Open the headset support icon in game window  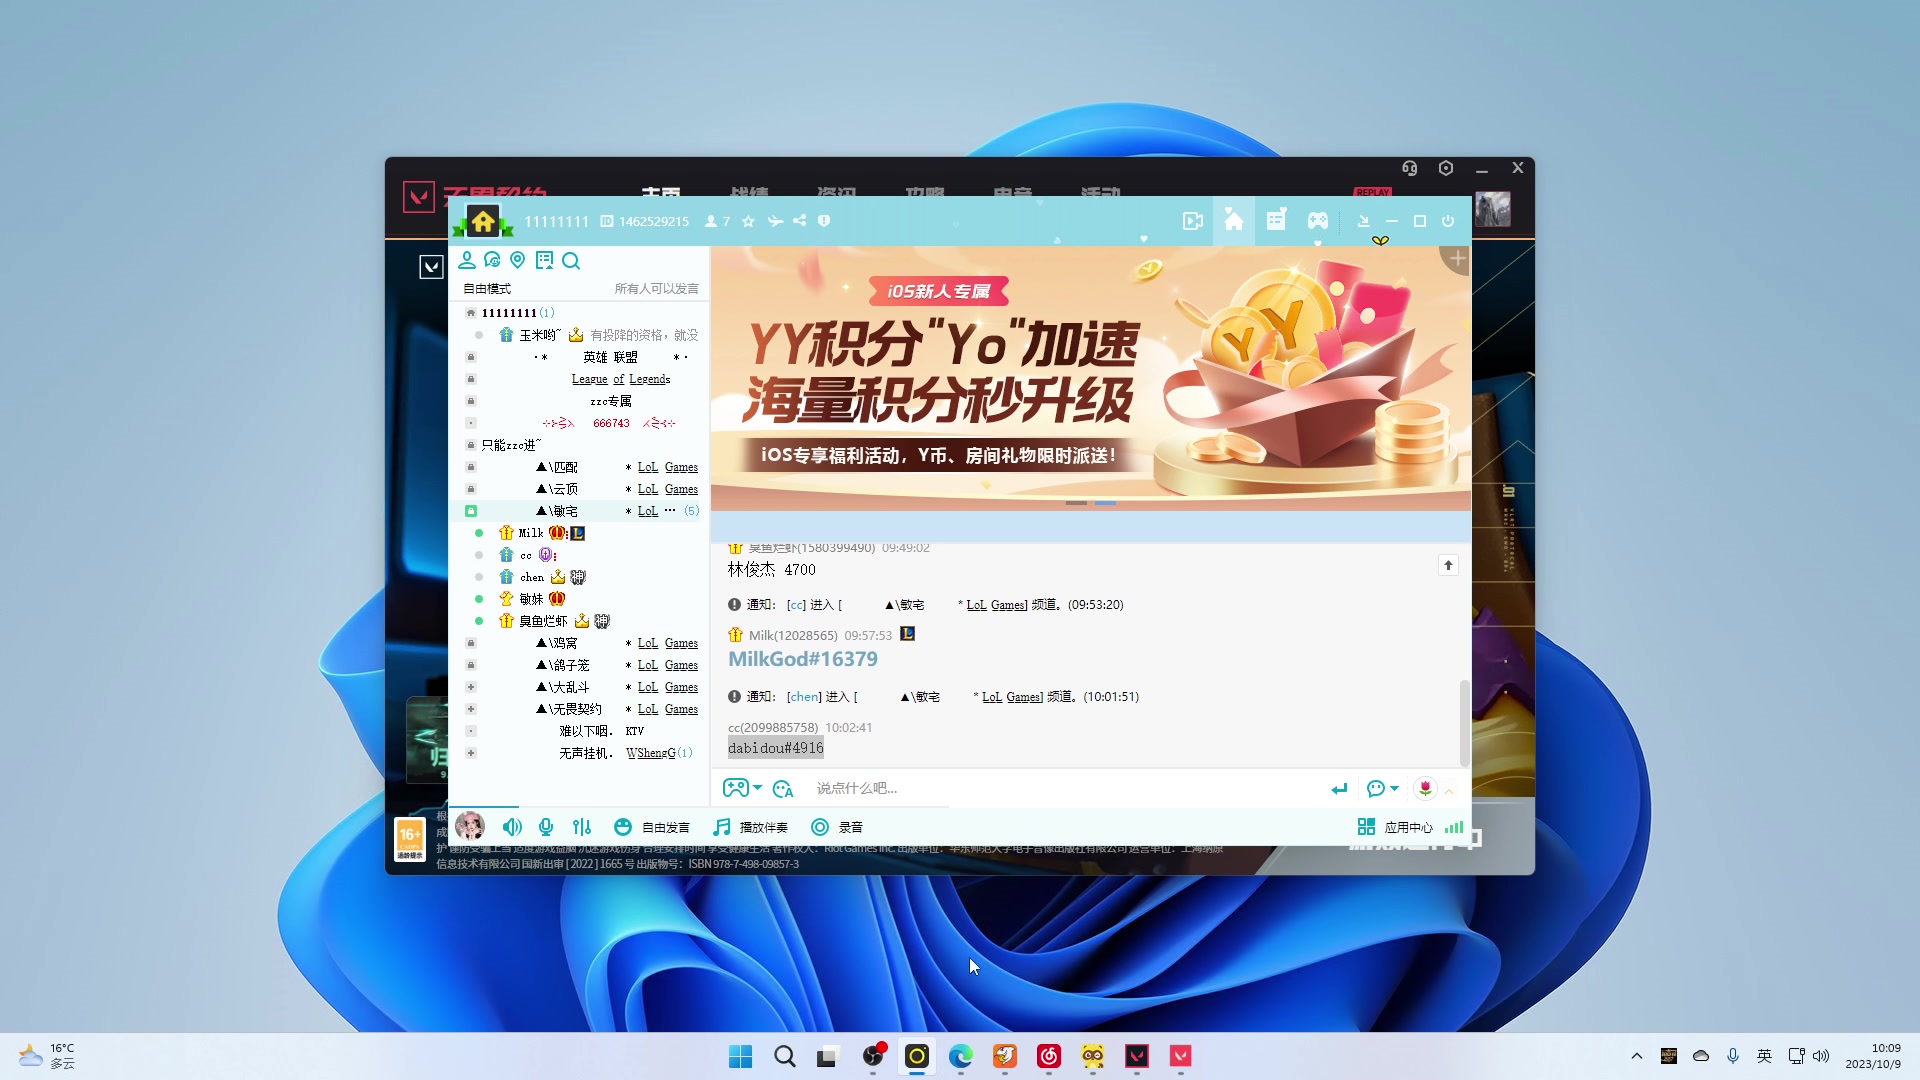coord(1410,168)
